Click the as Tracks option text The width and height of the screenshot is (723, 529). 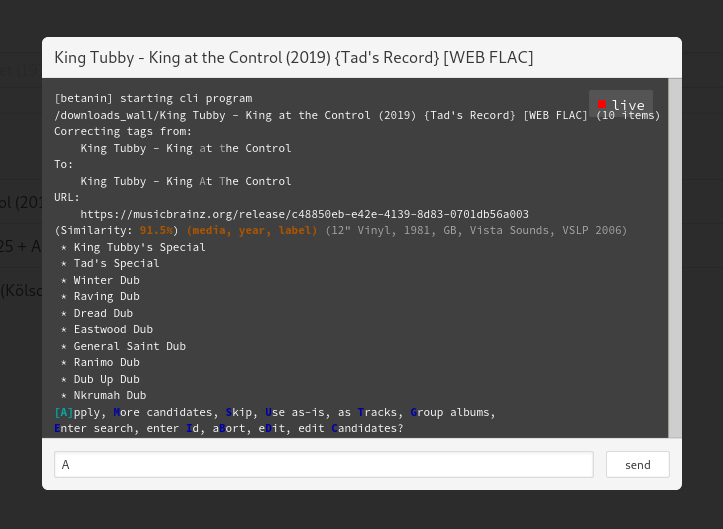[x=367, y=412]
